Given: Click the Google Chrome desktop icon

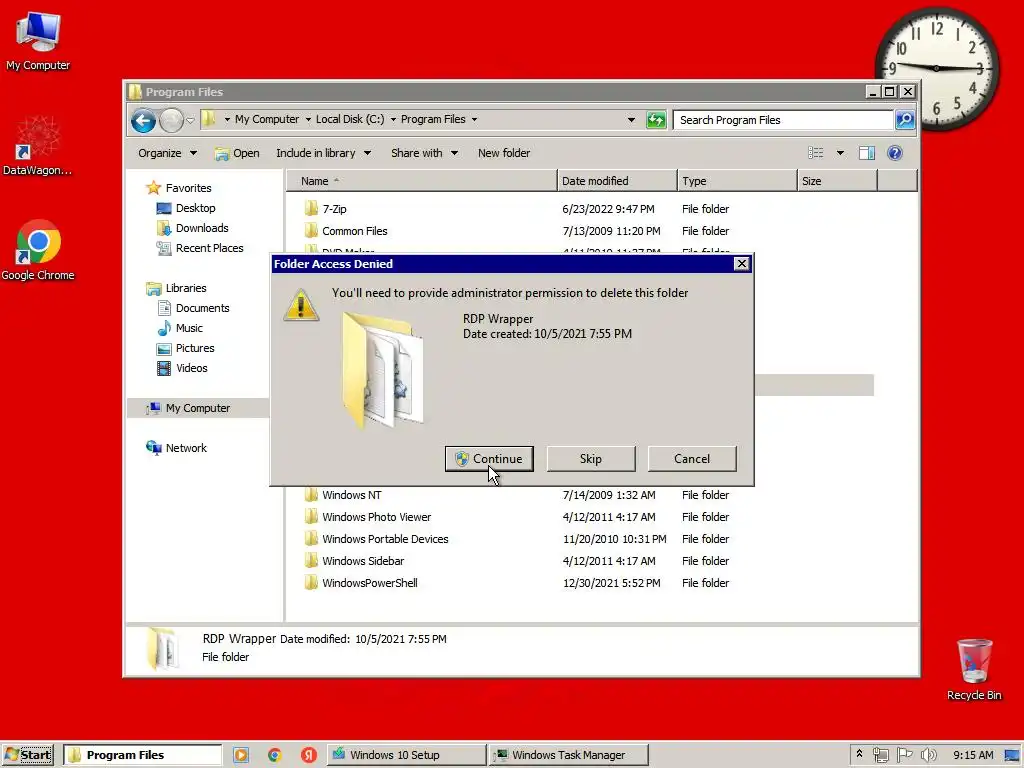Looking at the screenshot, I should pos(38,251).
